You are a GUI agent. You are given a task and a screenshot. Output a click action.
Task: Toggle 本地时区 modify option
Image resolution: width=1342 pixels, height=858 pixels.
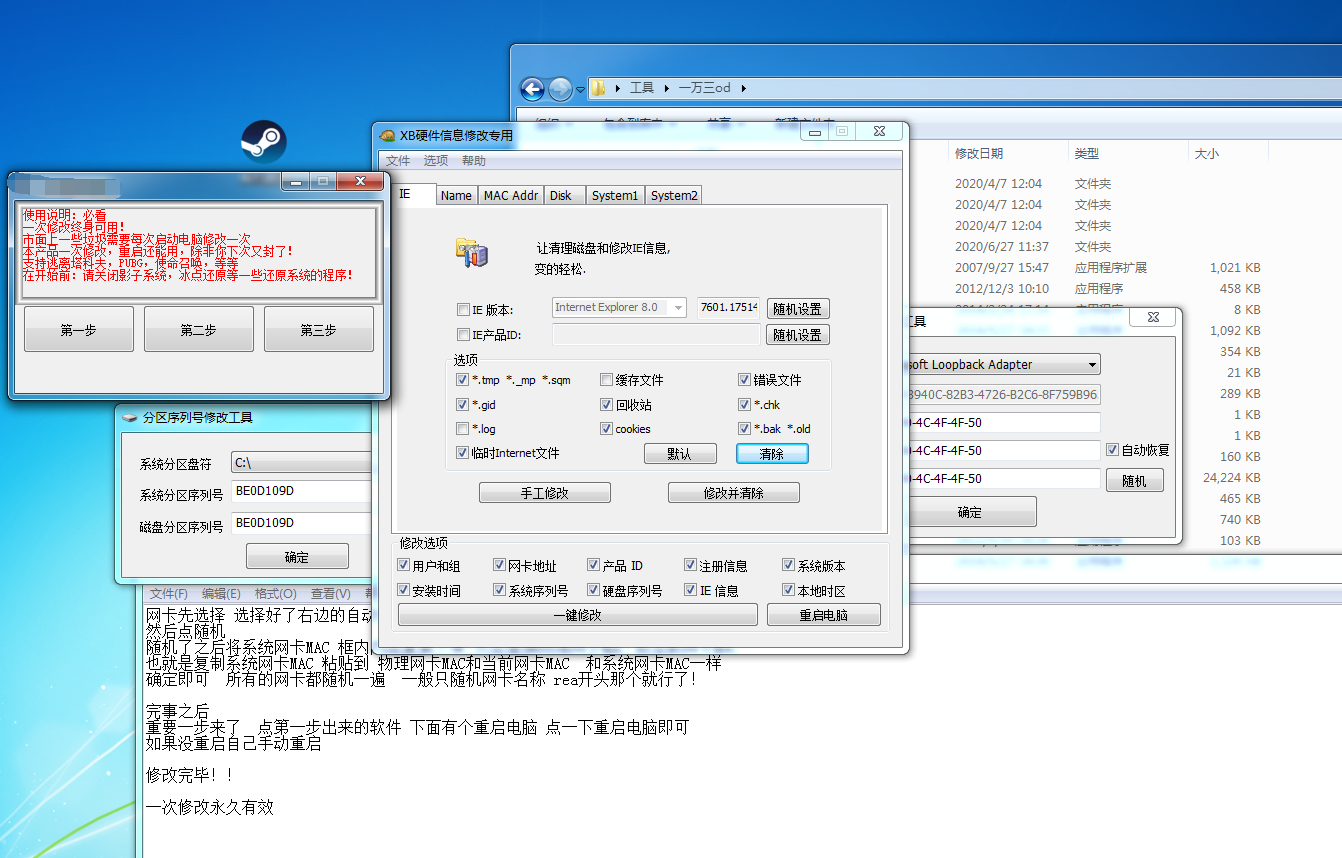pyautogui.click(x=788, y=590)
